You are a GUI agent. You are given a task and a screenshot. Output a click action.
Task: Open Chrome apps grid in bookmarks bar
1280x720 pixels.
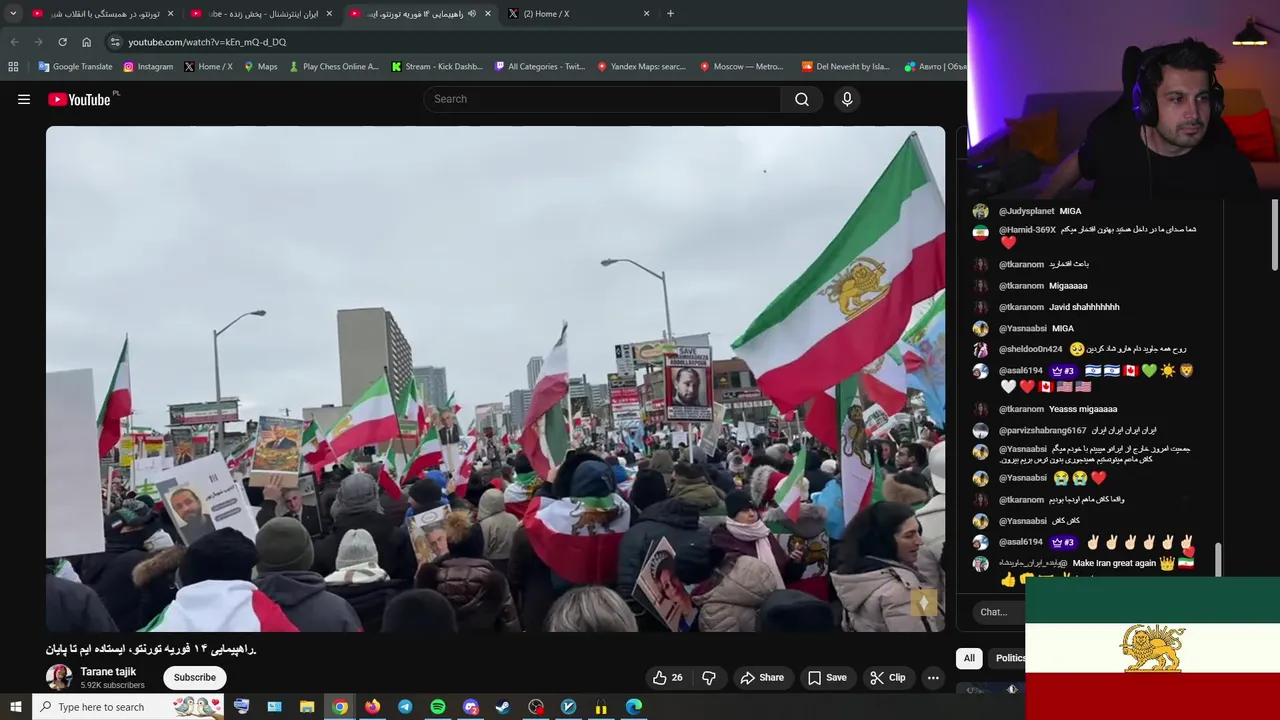pos(13,67)
